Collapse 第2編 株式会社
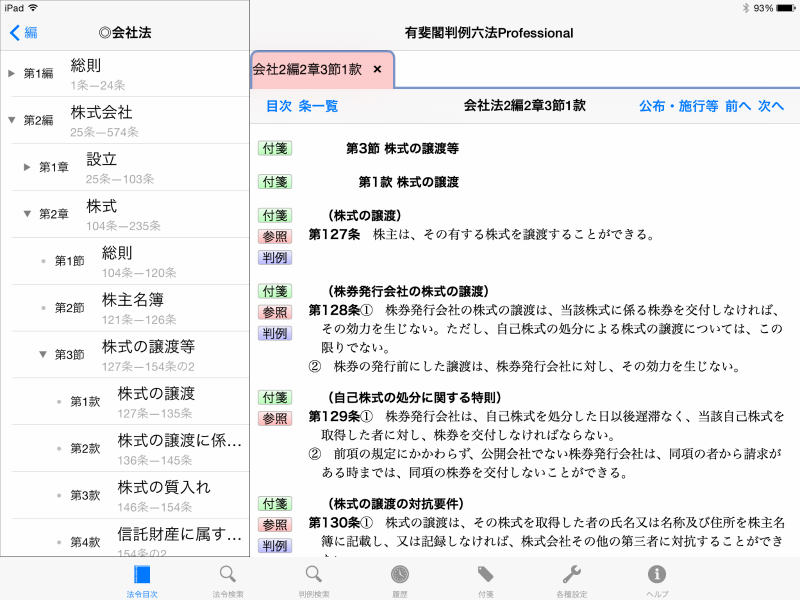The width and height of the screenshot is (800, 600). click(x=12, y=120)
